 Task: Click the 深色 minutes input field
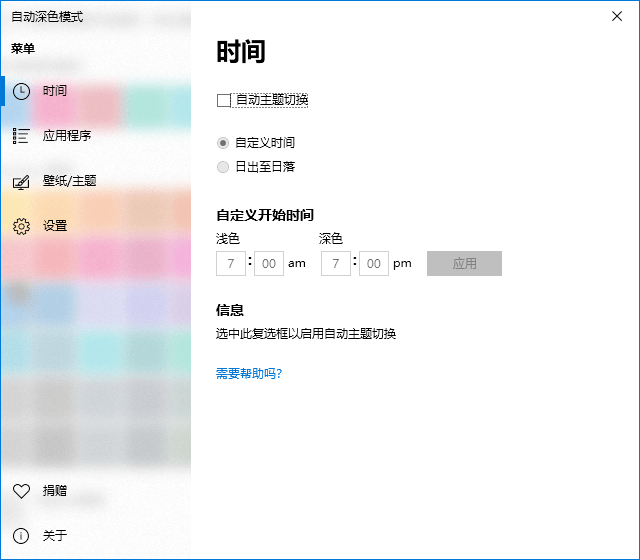[x=373, y=264]
